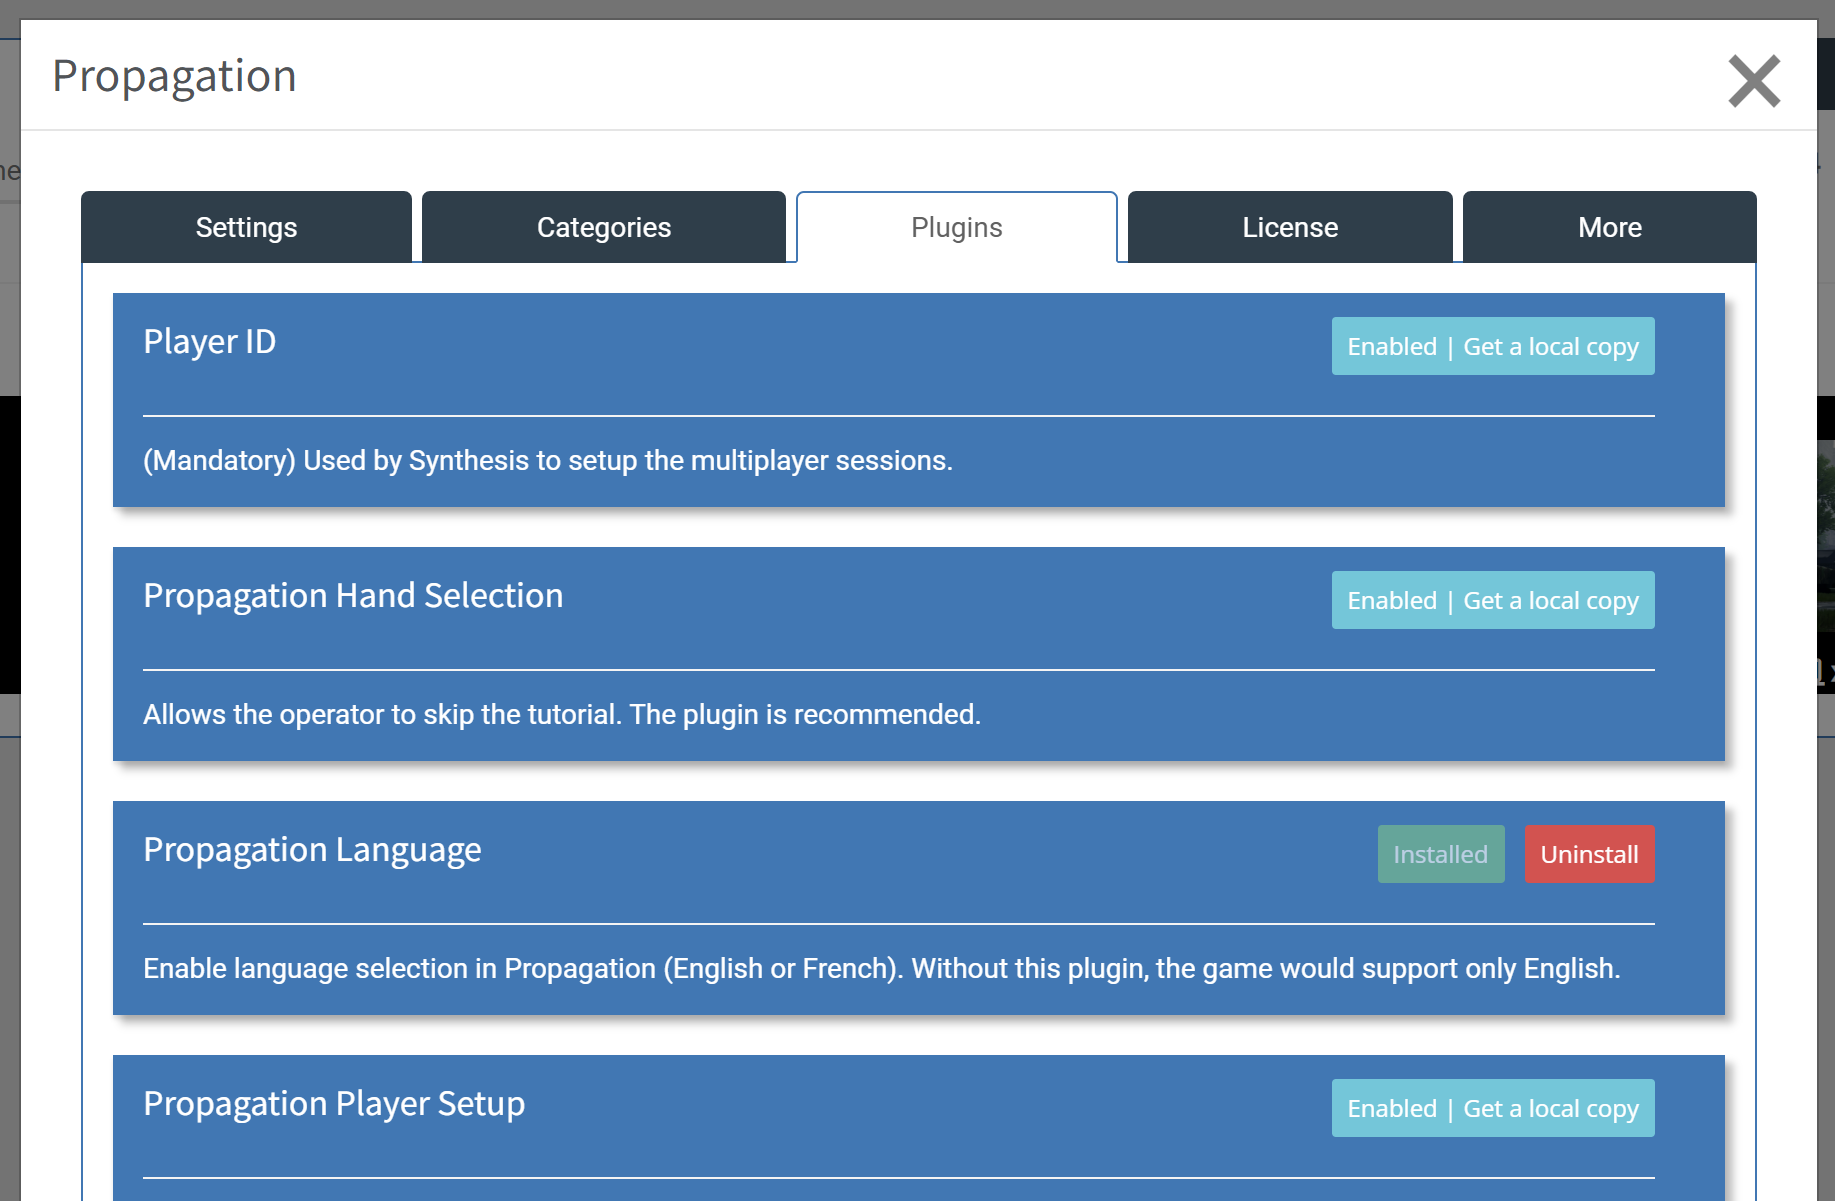Open the License tab
1835x1201 pixels.
1290,227
